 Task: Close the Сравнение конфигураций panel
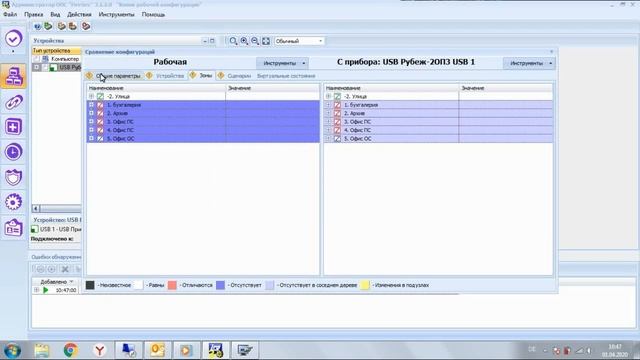pyautogui.click(x=551, y=52)
